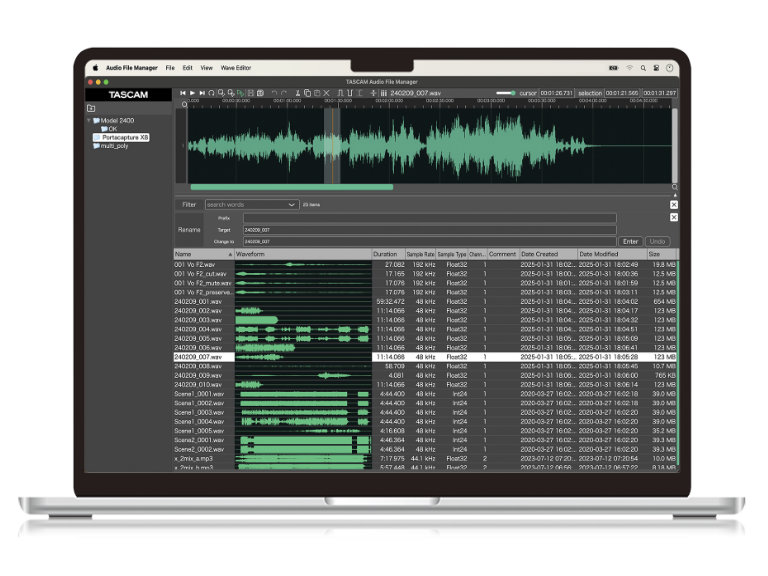Click the cursor time field 00:01:26.731
This screenshot has height=576, width=768.
556,93
